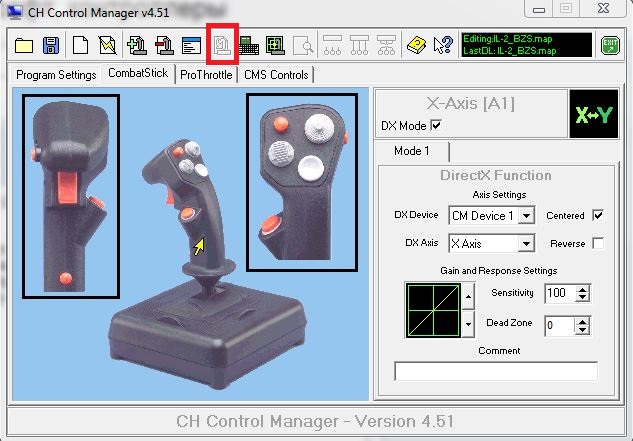
Task: Click the green EXIT icon
Action: (x=610, y=45)
